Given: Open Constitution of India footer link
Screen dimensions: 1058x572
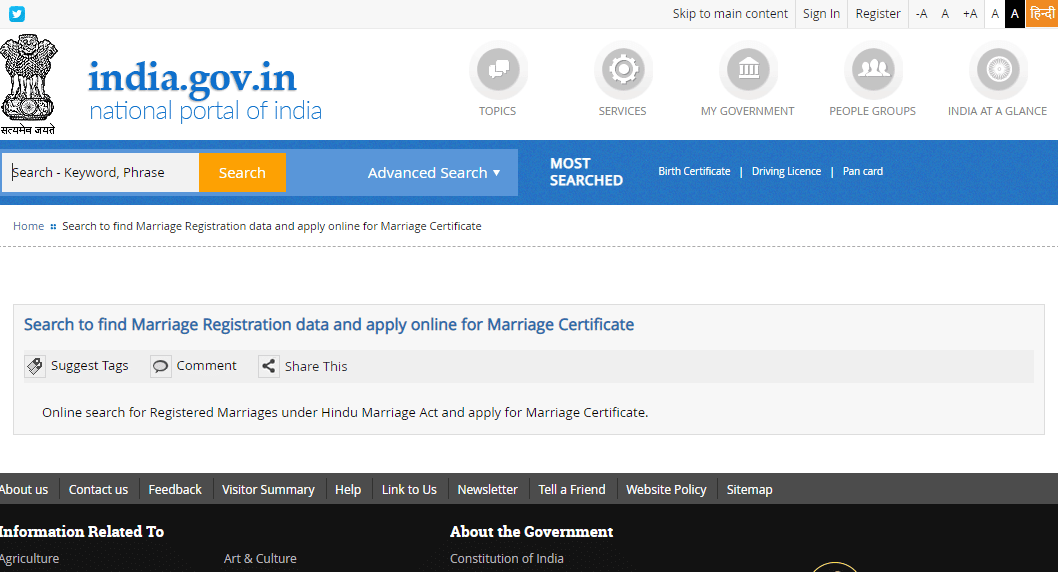Looking at the screenshot, I should pyautogui.click(x=507, y=559).
